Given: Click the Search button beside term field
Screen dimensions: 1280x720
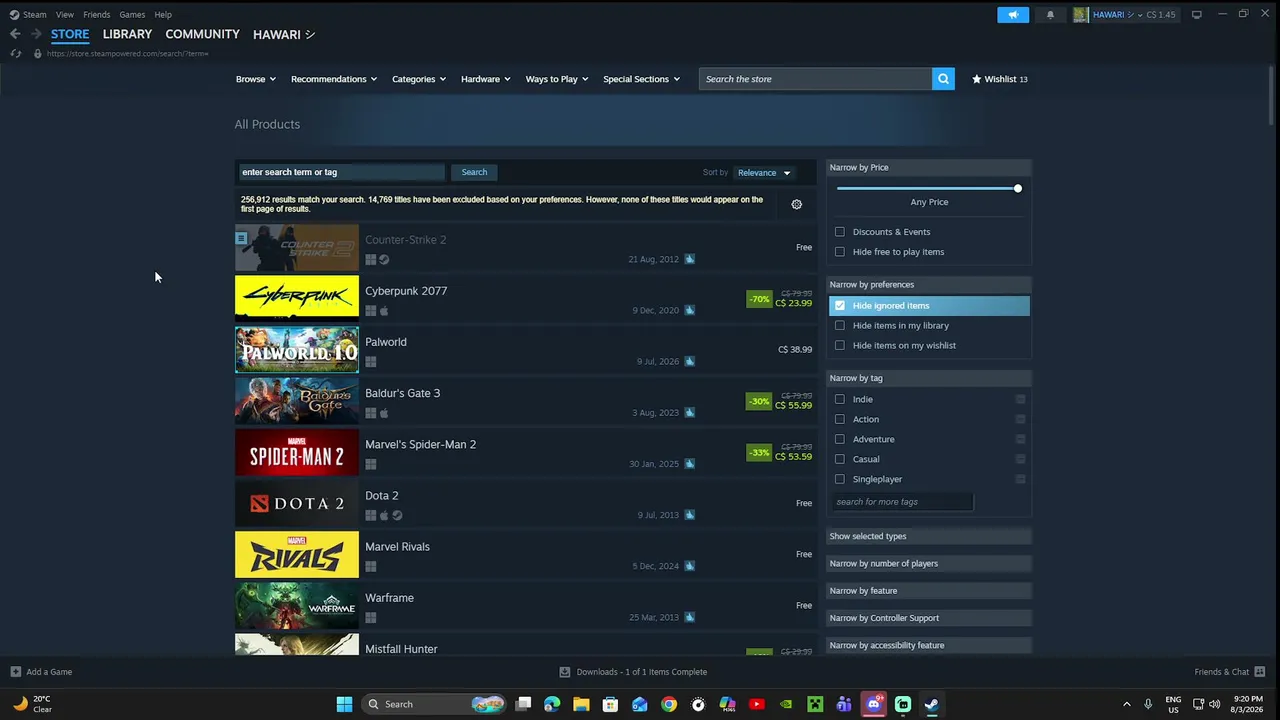Looking at the screenshot, I should (474, 172).
